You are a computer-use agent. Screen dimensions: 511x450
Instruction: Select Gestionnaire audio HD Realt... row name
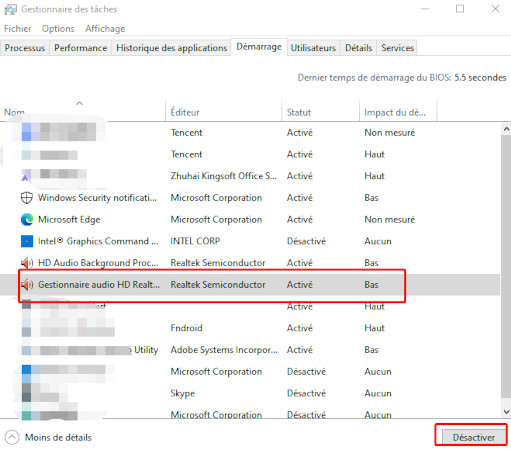pyautogui.click(x=99, y=285)
